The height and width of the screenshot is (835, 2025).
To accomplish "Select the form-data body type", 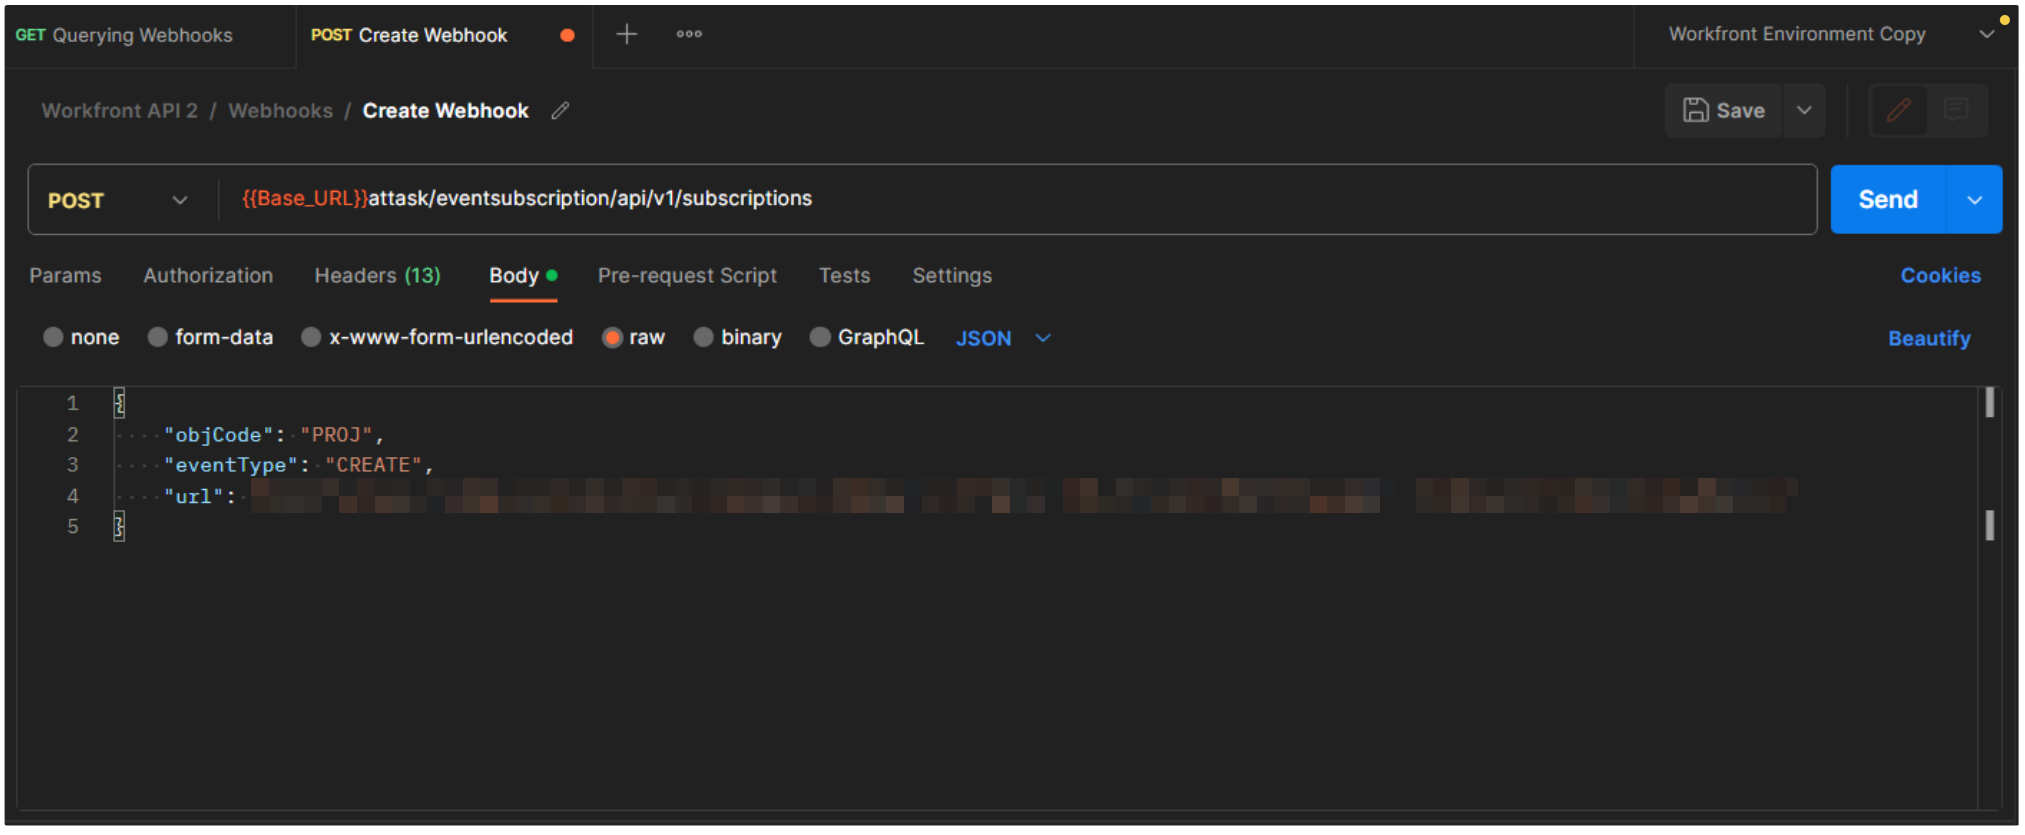I will (x=158, y=338).
